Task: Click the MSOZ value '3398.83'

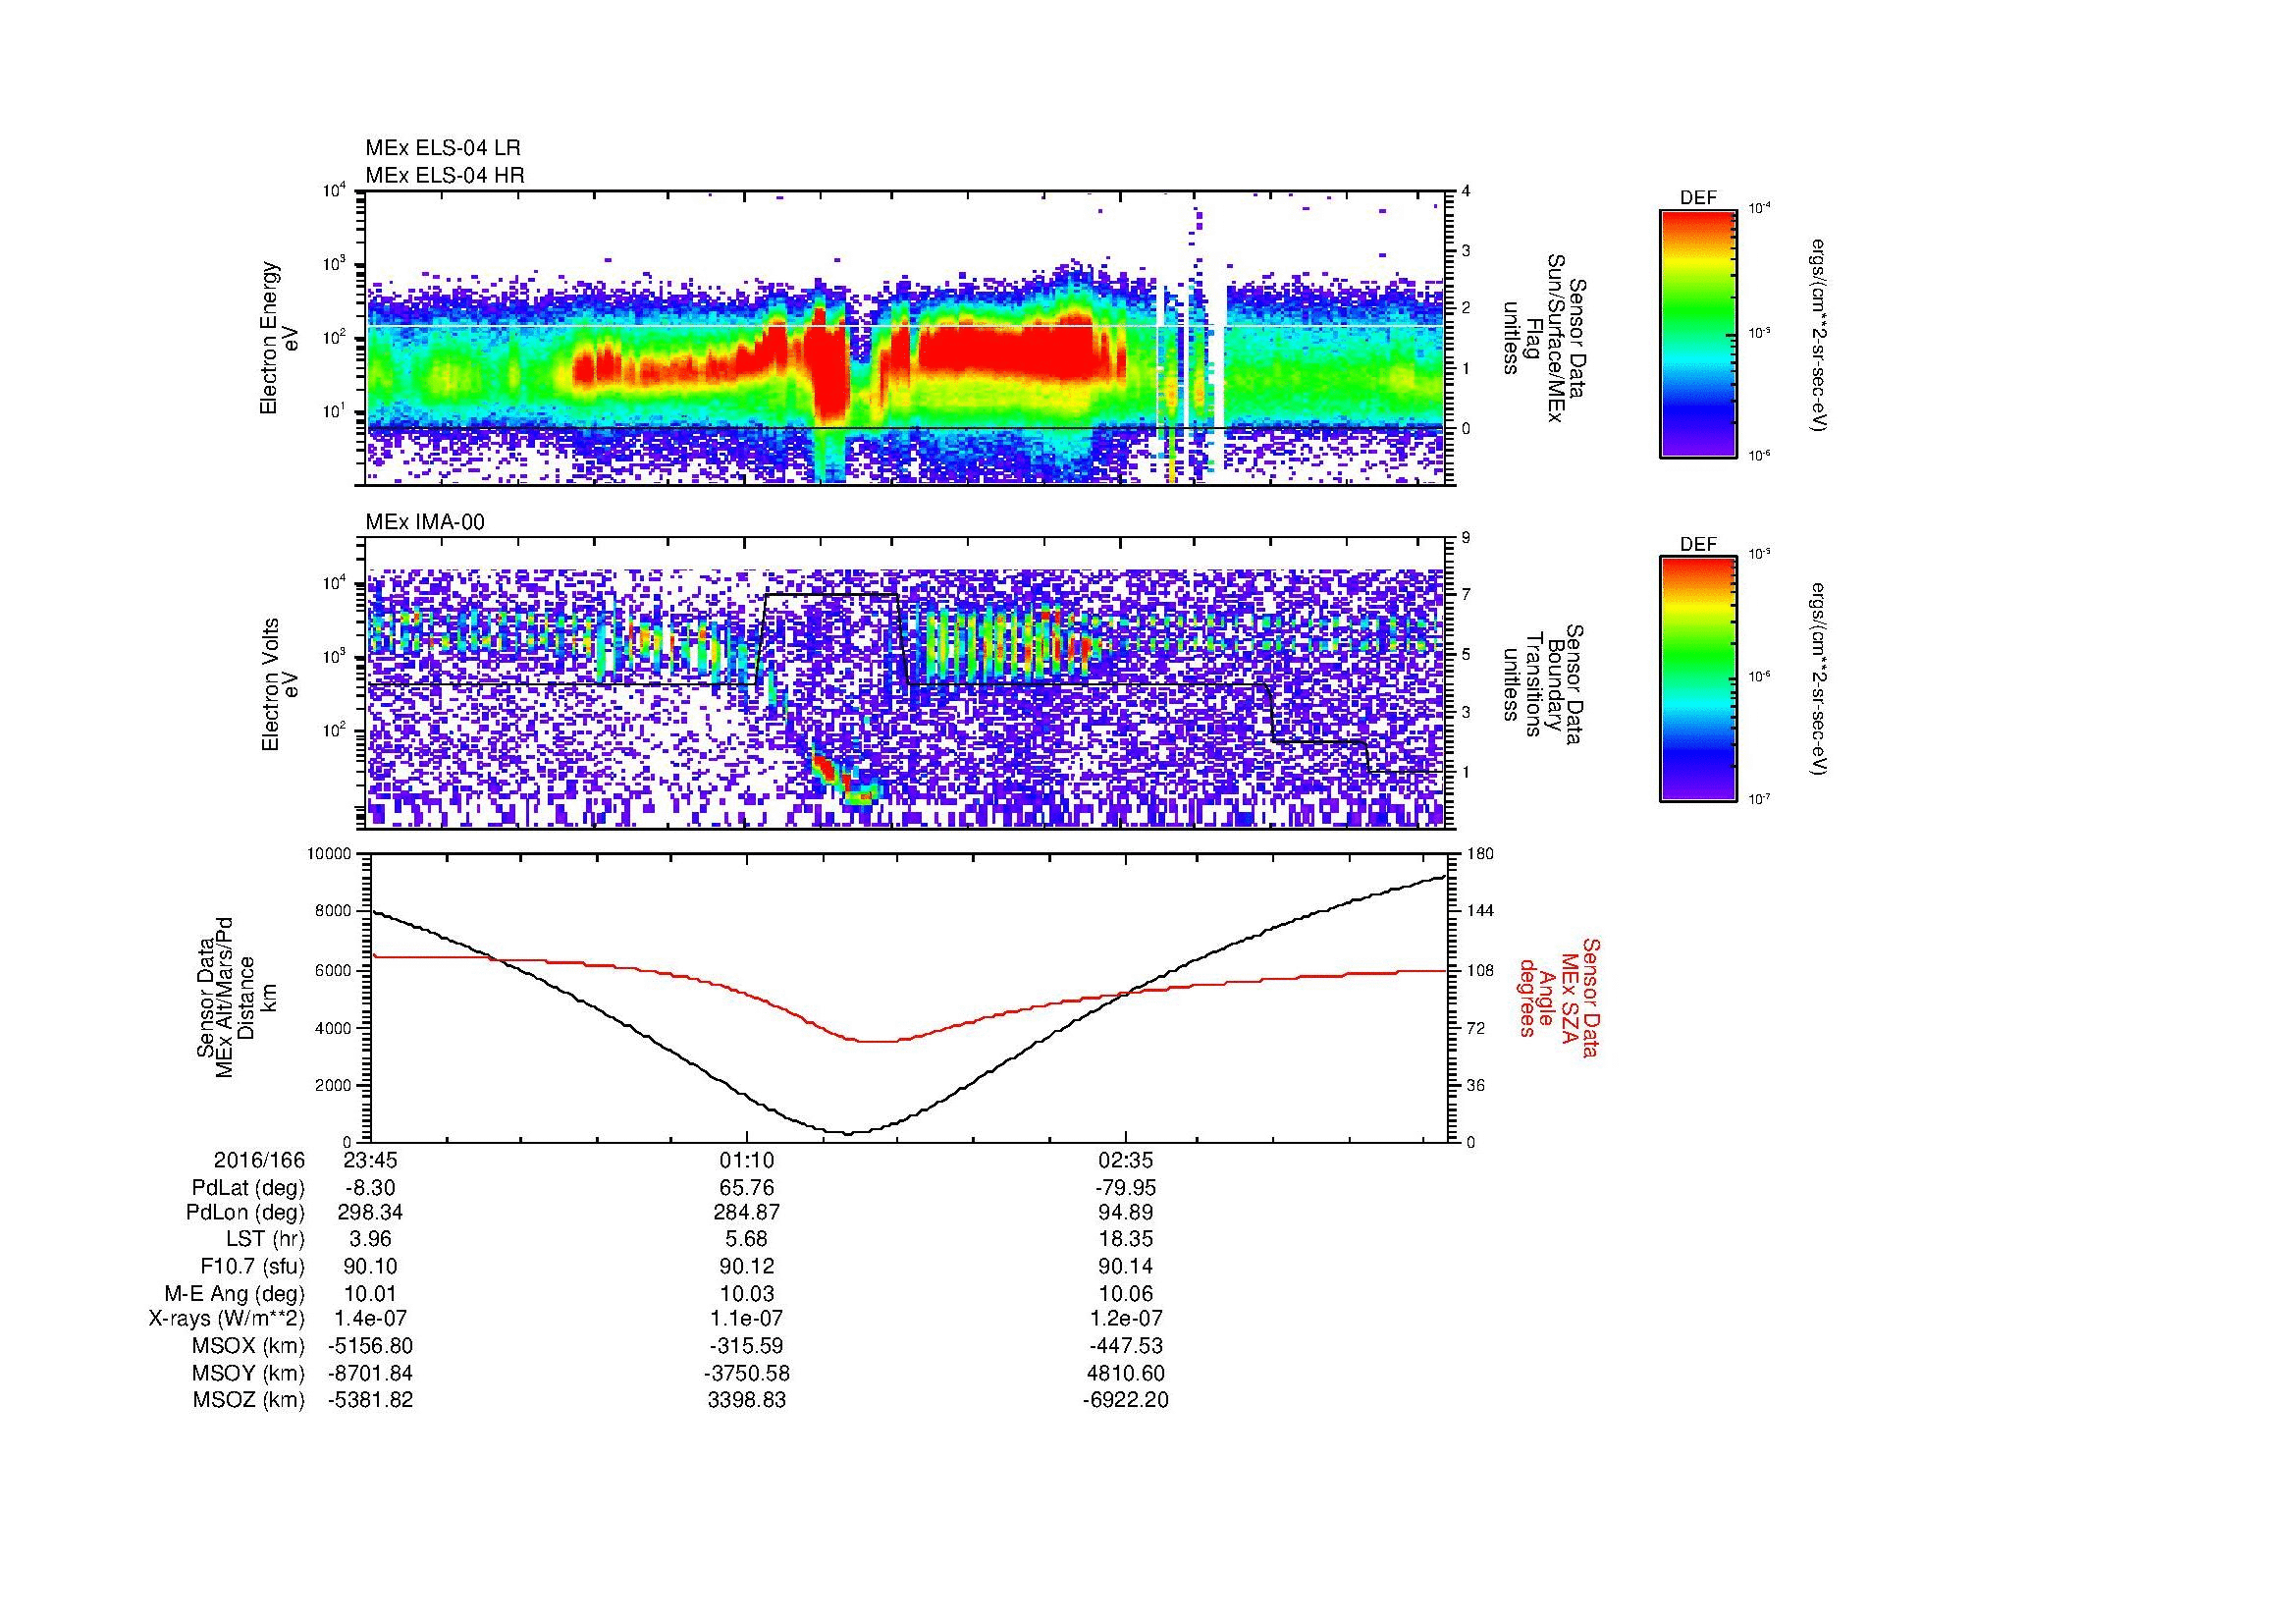Action: pyautogui.click(x=747, y=1400)
